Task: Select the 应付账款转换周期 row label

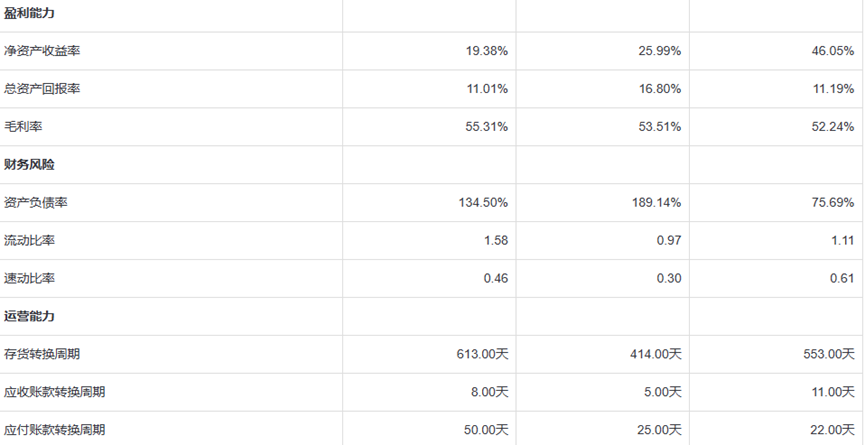Action: pyautogui.click(x=53, y=430)
